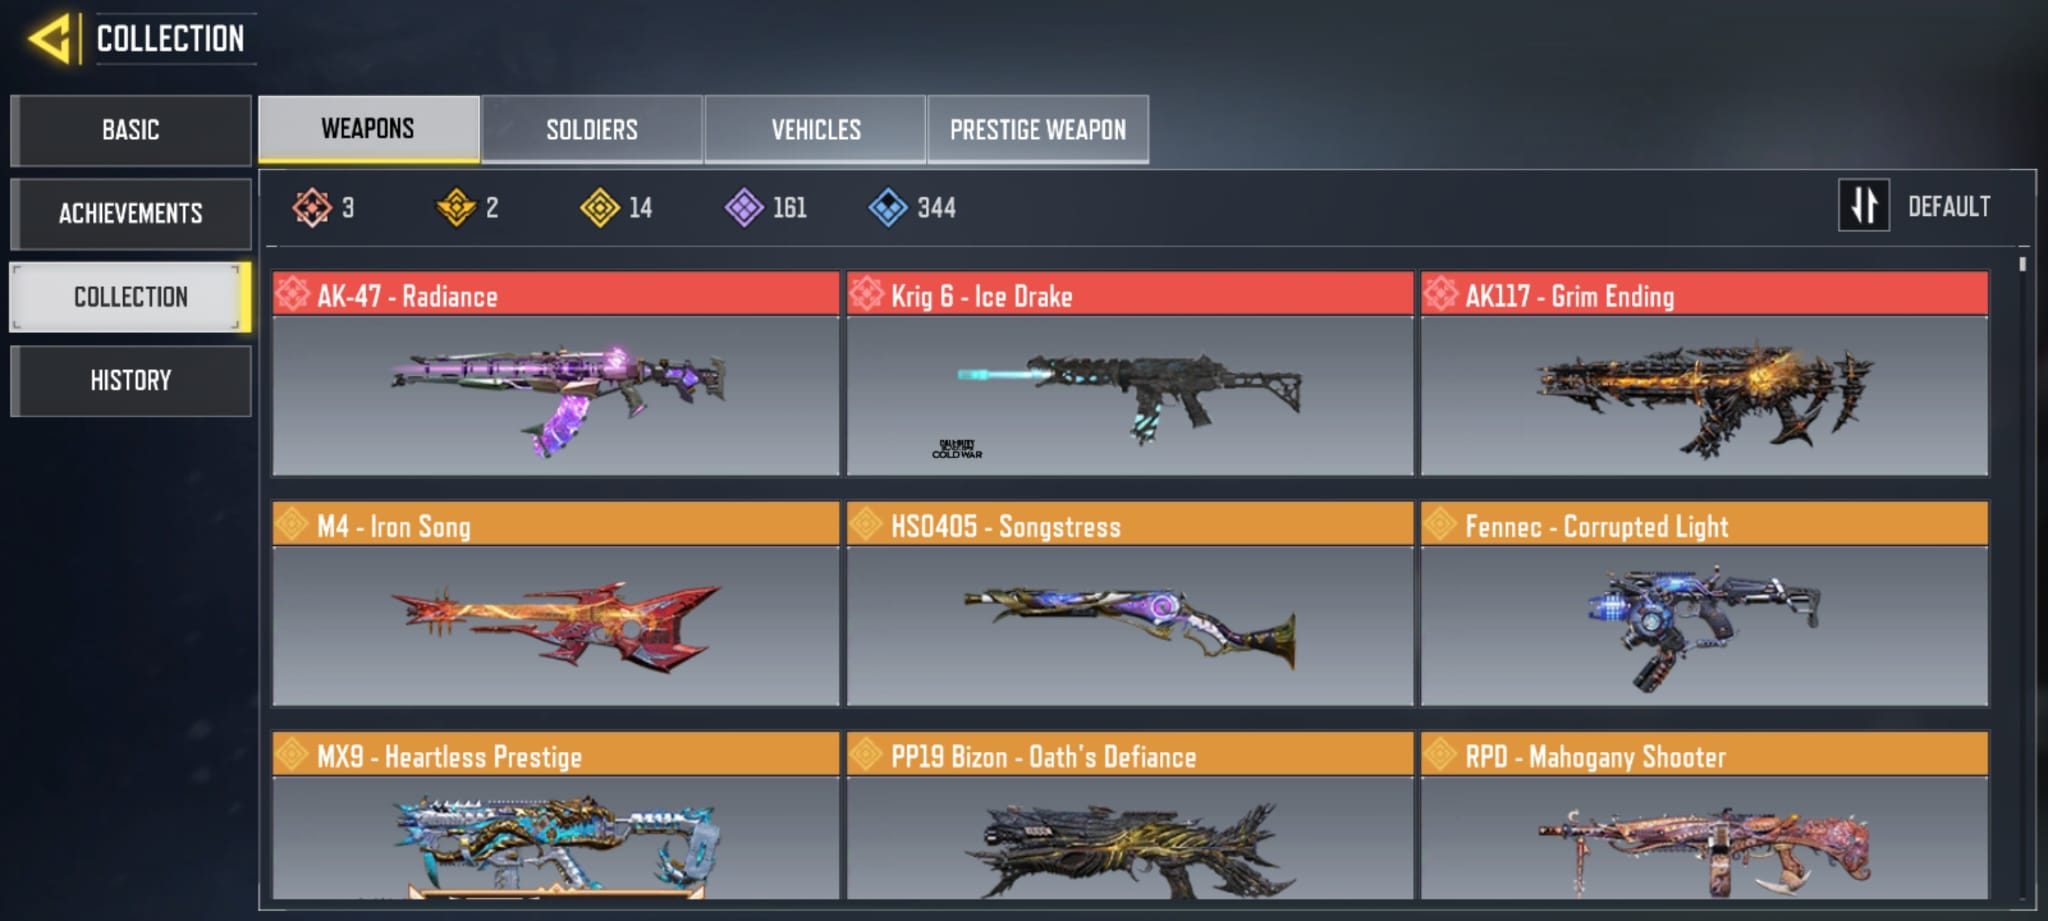The height and width of the screenshot is (921, 2048).
Task: Filter by Epic purple rarity icon
Action: point(744,208)
